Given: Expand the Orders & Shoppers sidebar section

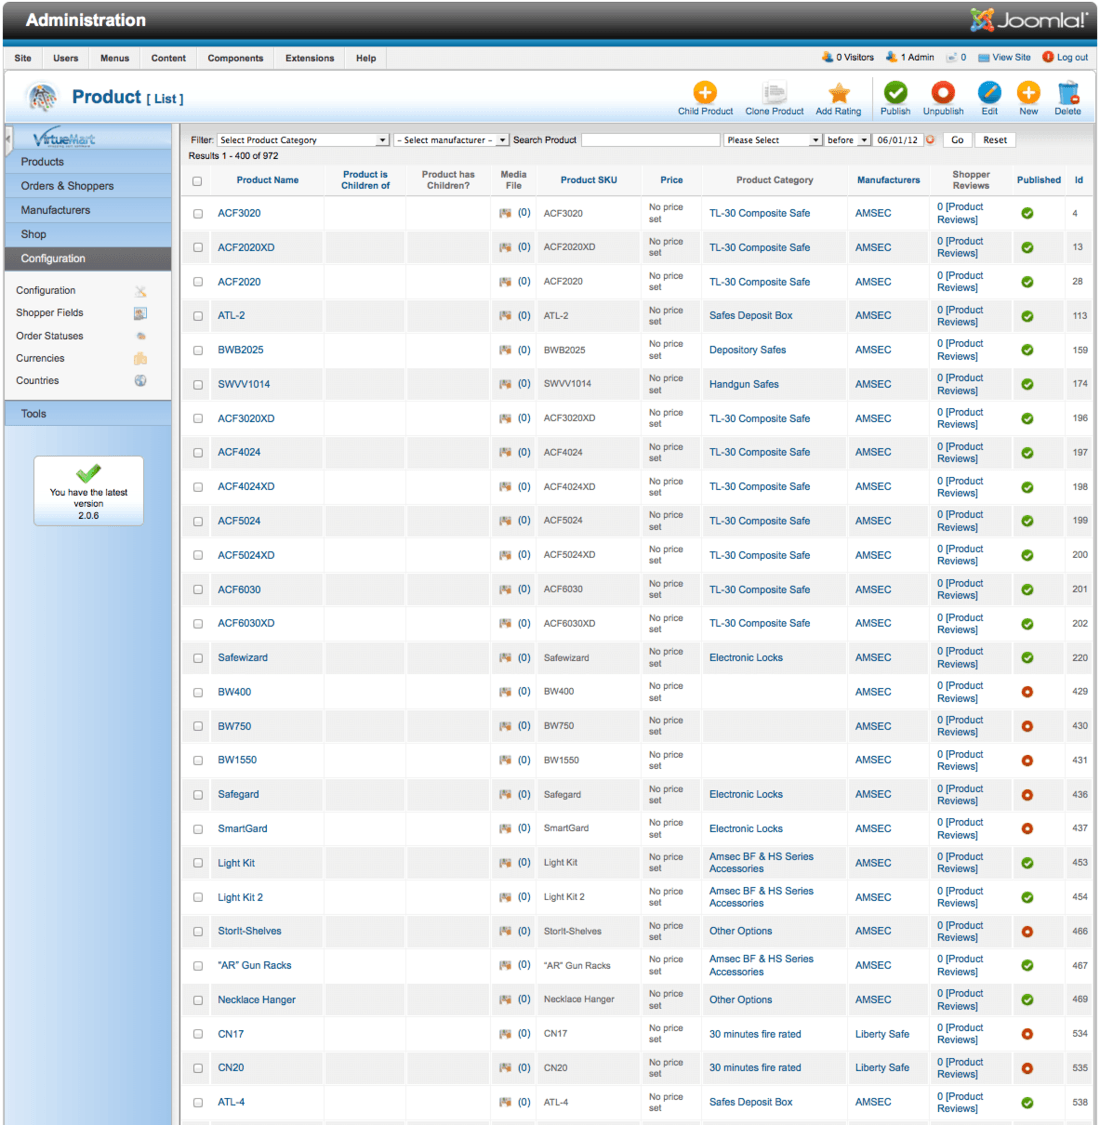Looking at the screenshot, I should (88, 186).
